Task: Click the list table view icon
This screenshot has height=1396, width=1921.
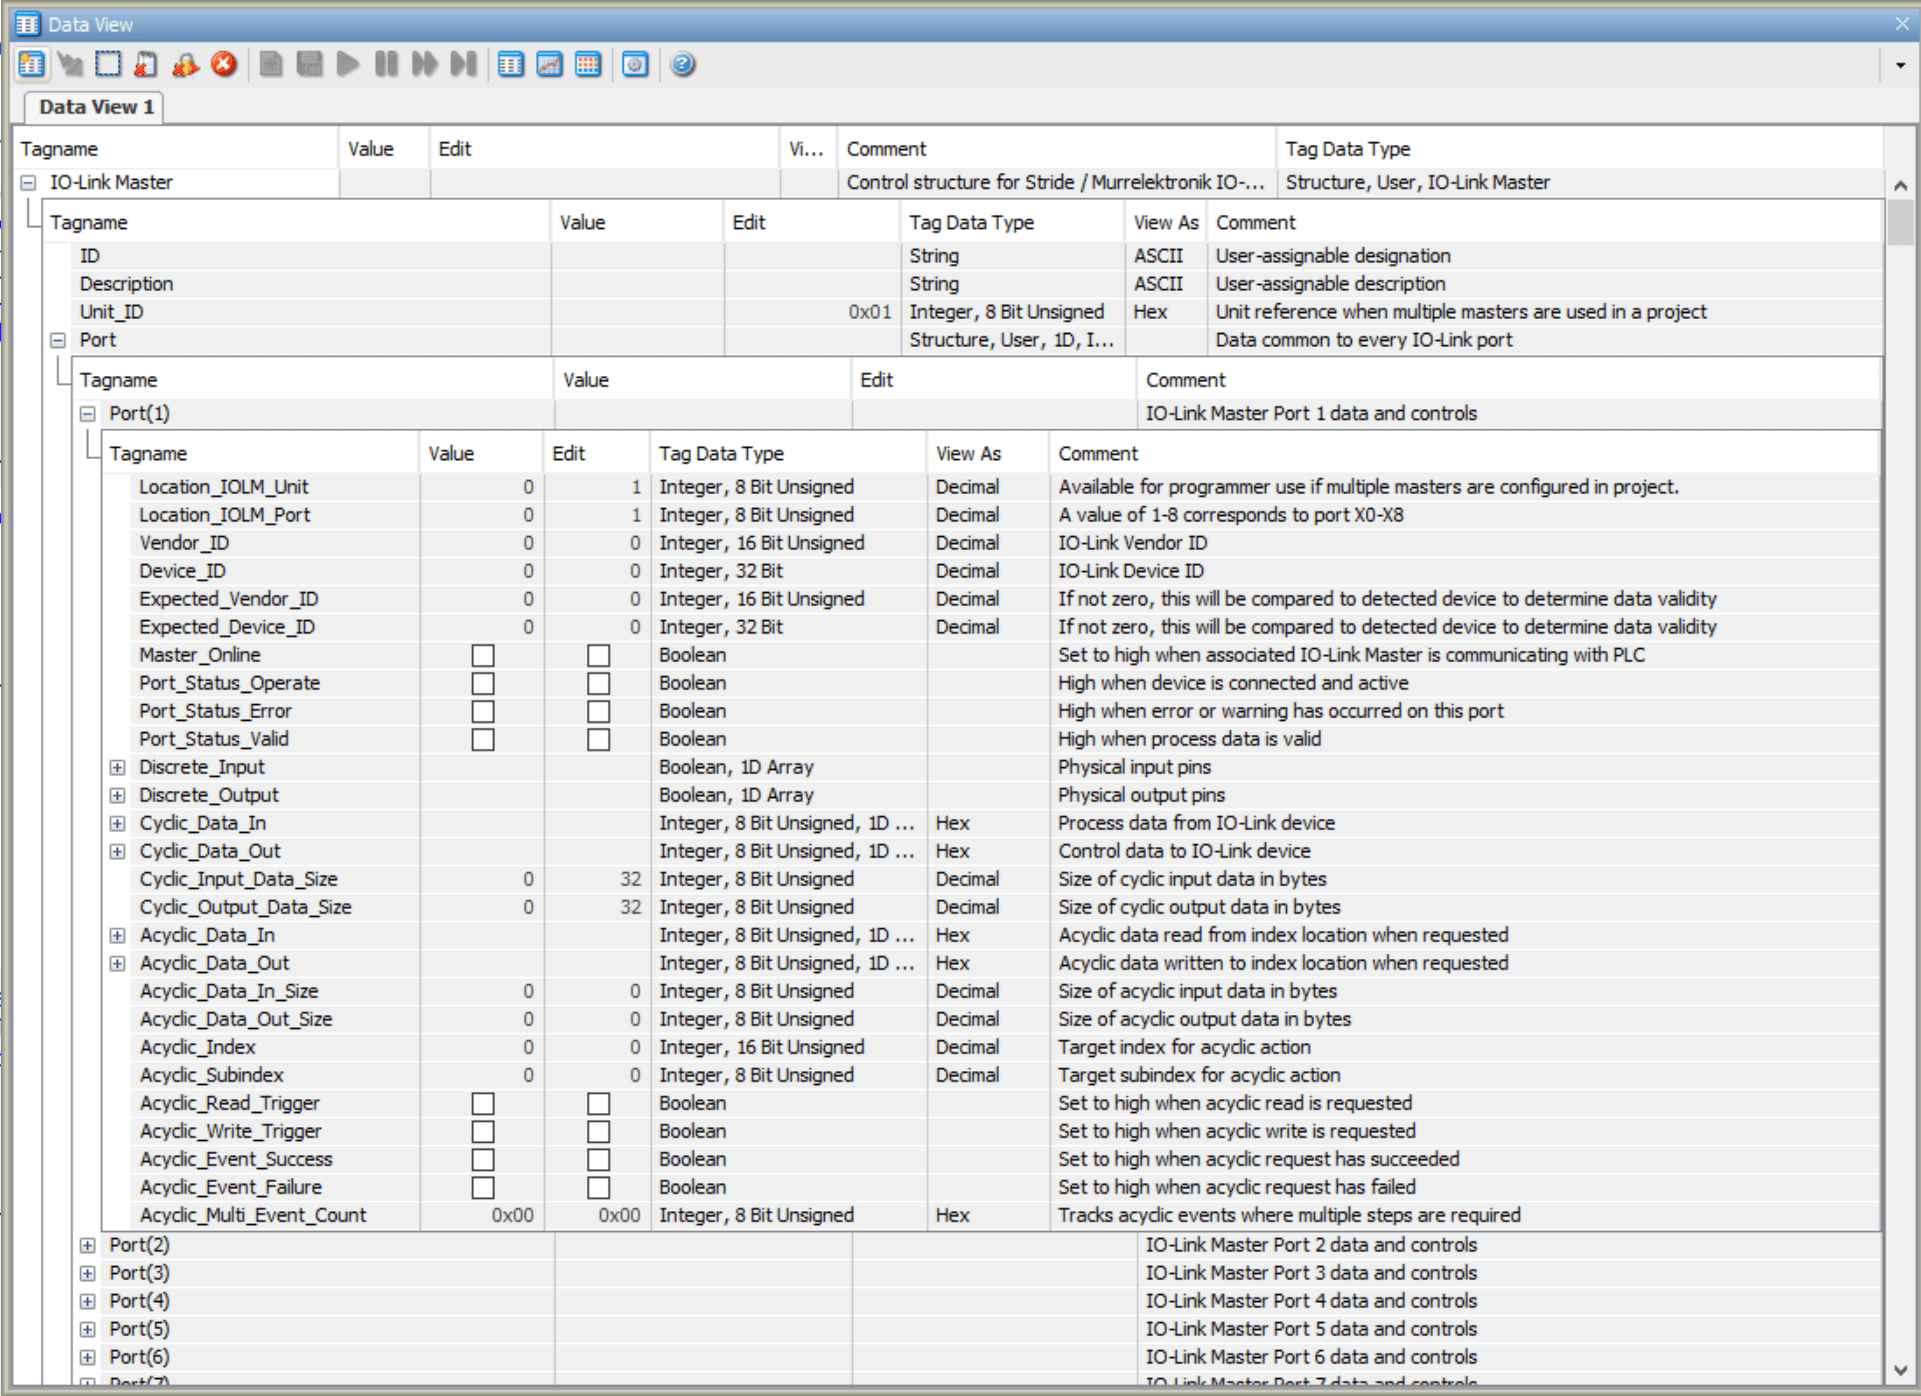Action: [x=510, y=65]
